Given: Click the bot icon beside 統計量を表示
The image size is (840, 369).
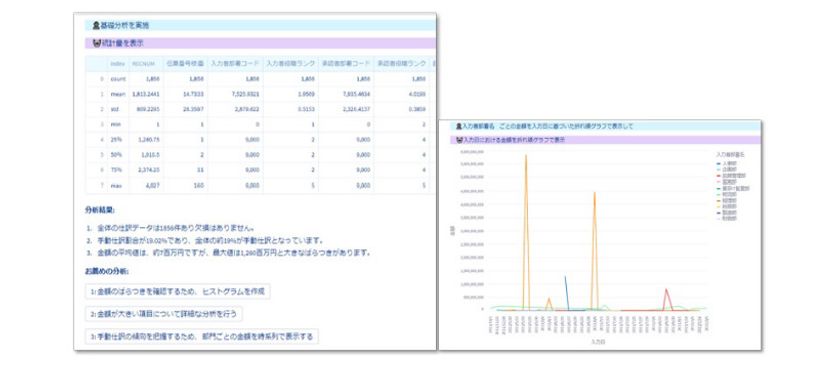Looking at the screenshot, I should click(x=96, y=43).
